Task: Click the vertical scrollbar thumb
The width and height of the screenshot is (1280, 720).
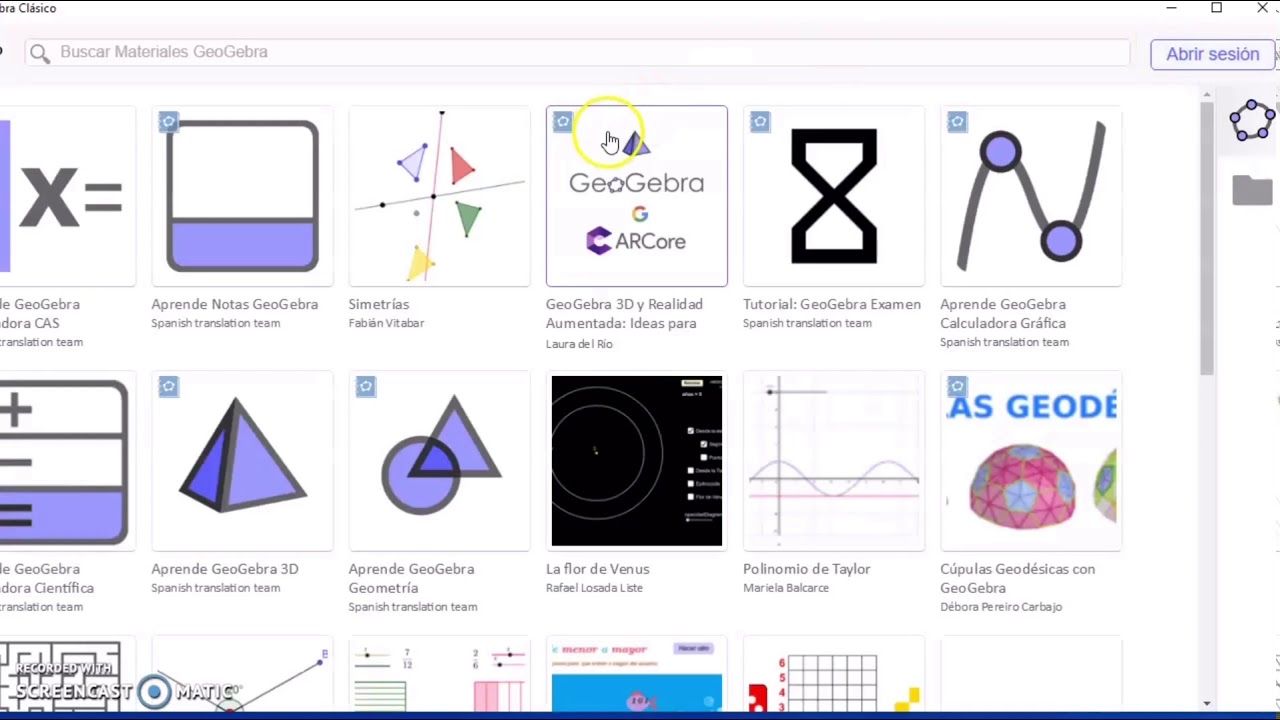Action: [1207, 238]
